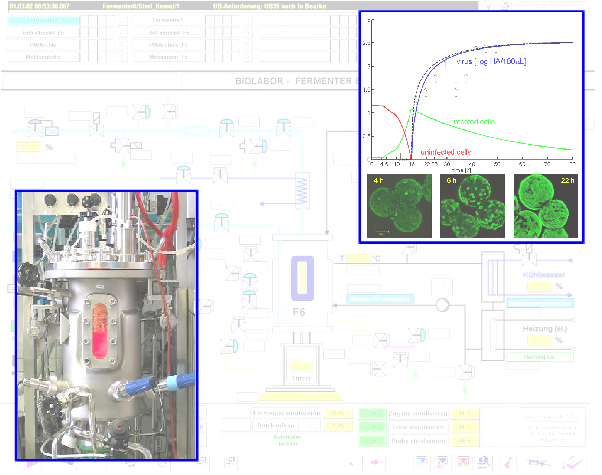This screenshot has height=475, width=602.
Task: Select the F6 fermenter vessel symbol
Action: [303, 283]
